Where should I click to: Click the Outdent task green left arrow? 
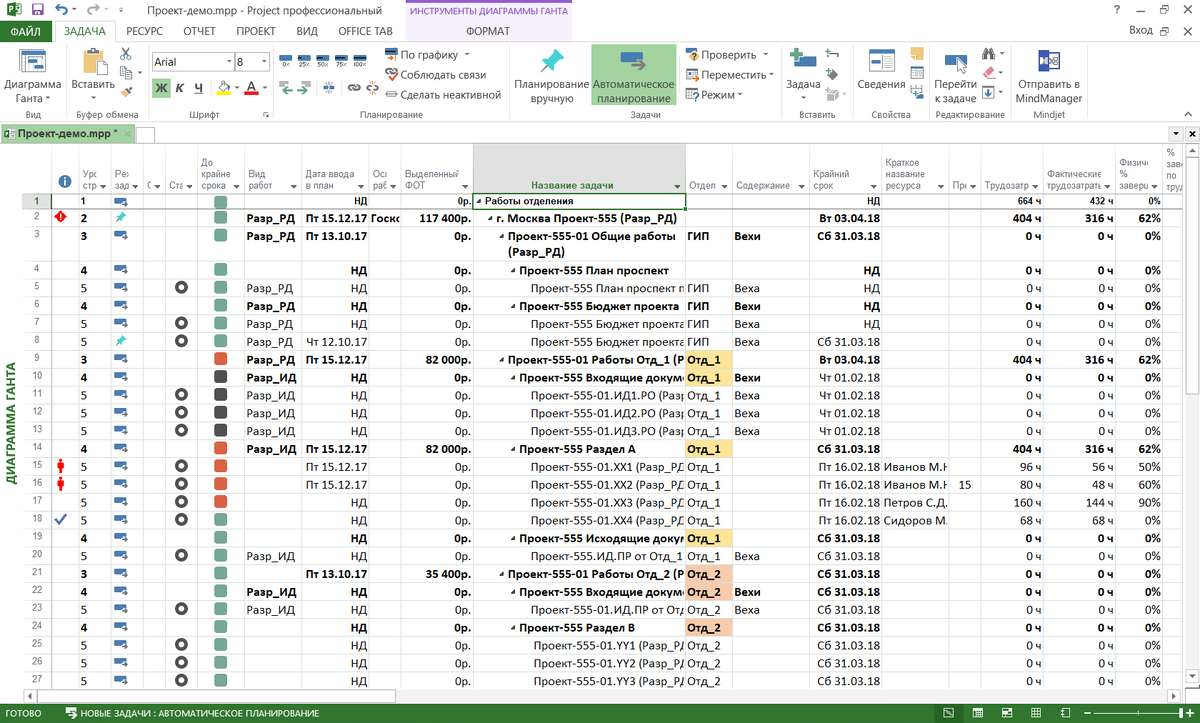(x=287, y=88)
